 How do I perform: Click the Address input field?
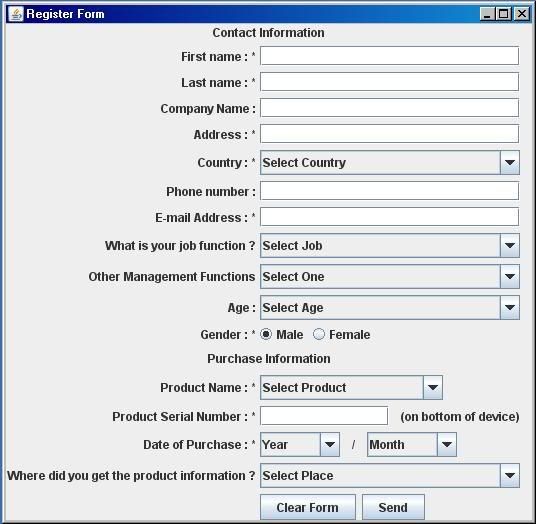tap(389, 134)
